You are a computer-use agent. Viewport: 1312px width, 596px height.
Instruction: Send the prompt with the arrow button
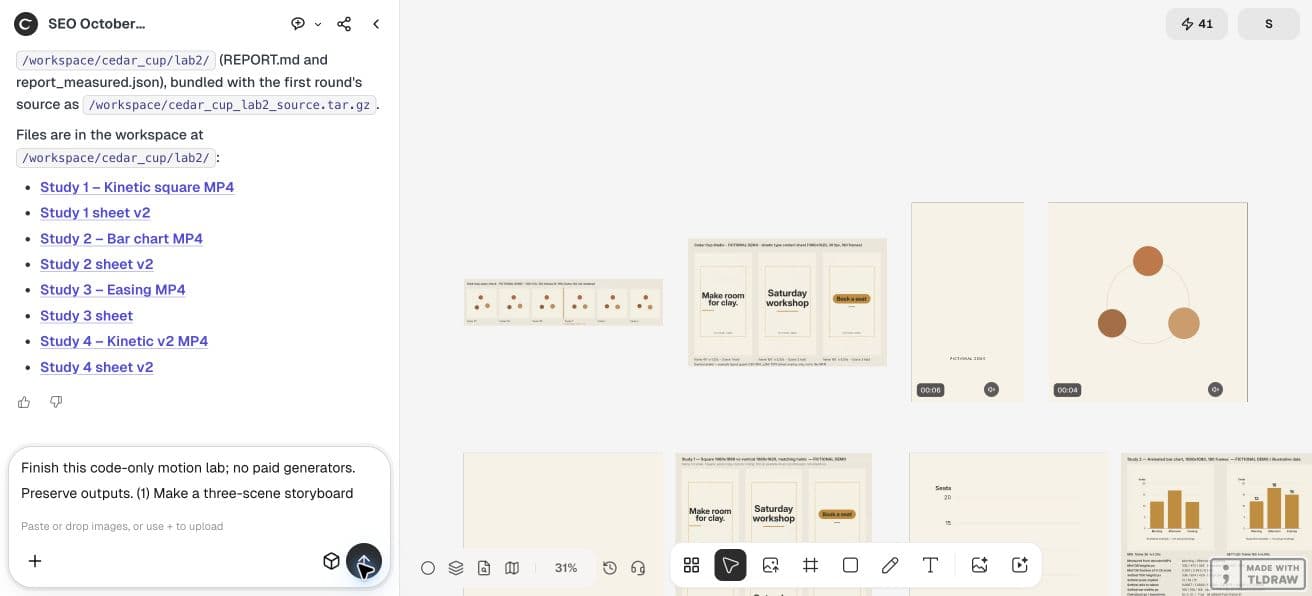(x=364, y=561)
